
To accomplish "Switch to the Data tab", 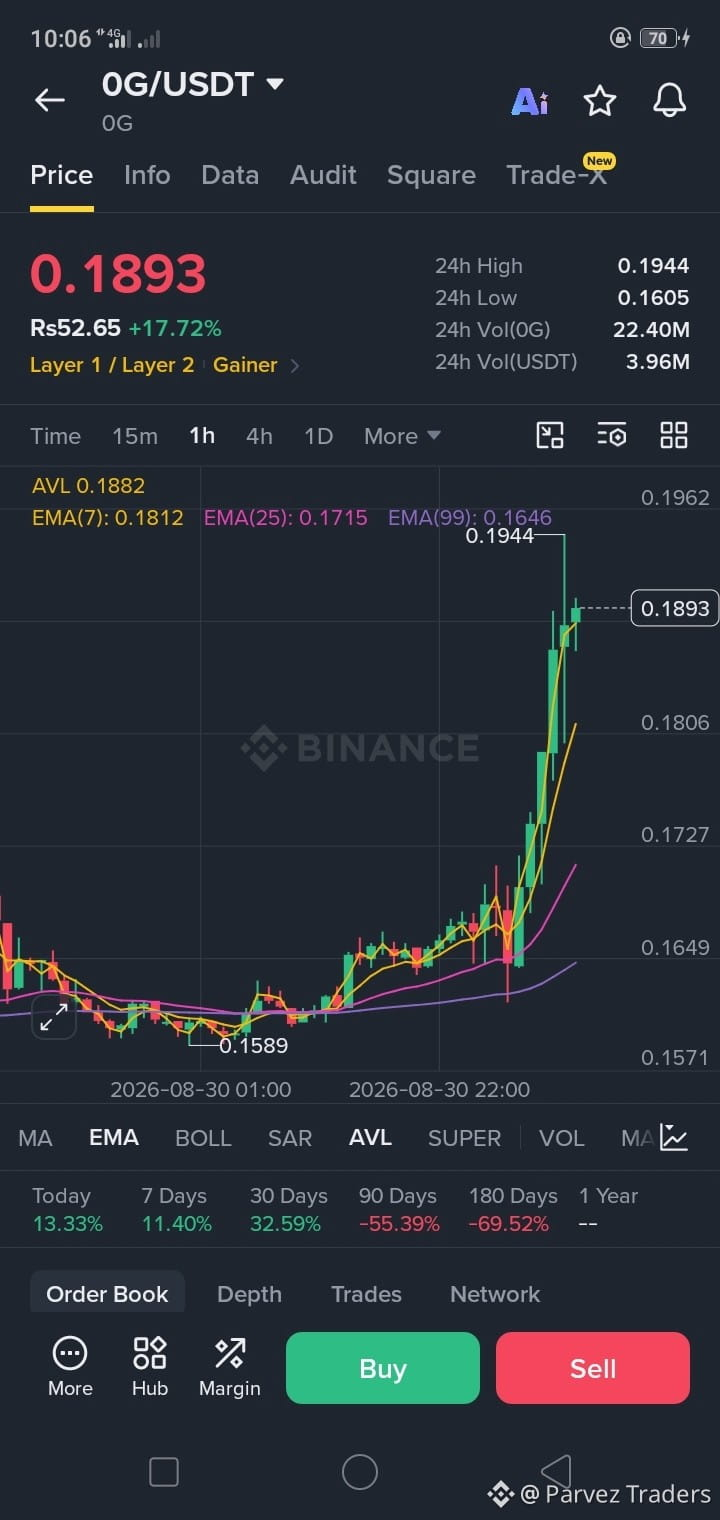I will click(x=230, y=175).
